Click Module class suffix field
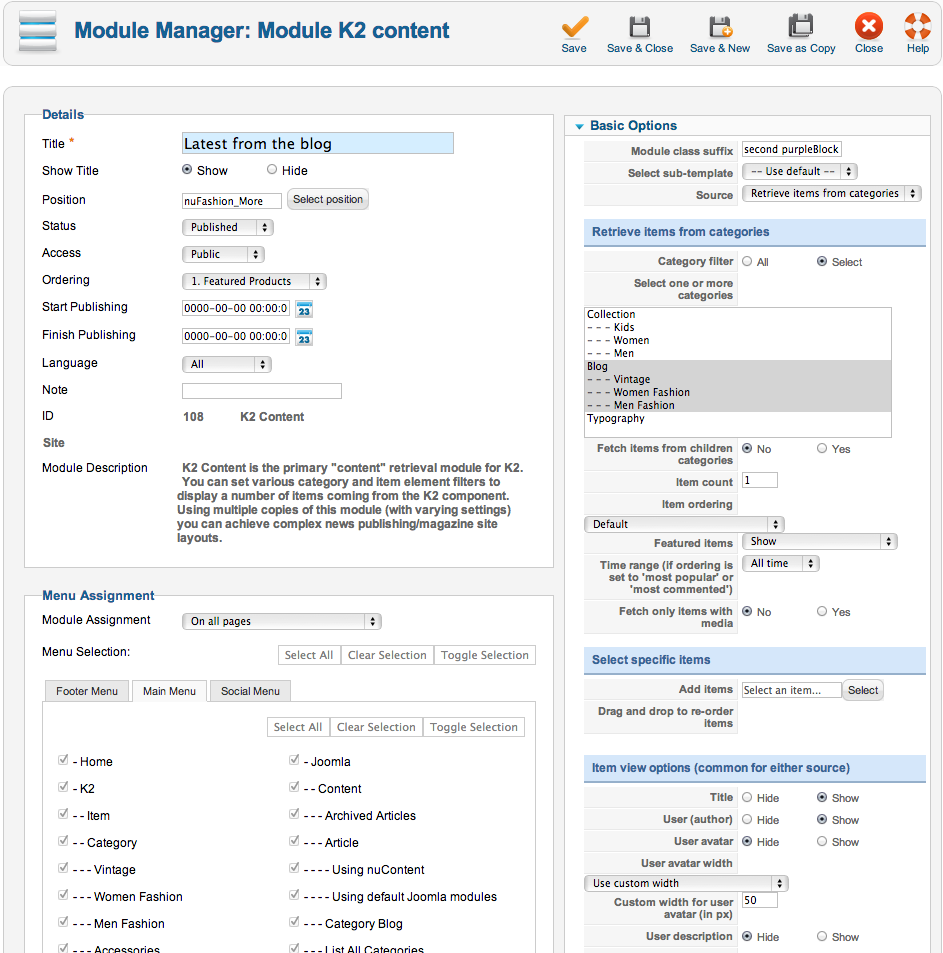The image size is (943, 953). pyautogui.click(x=792, y=150)
